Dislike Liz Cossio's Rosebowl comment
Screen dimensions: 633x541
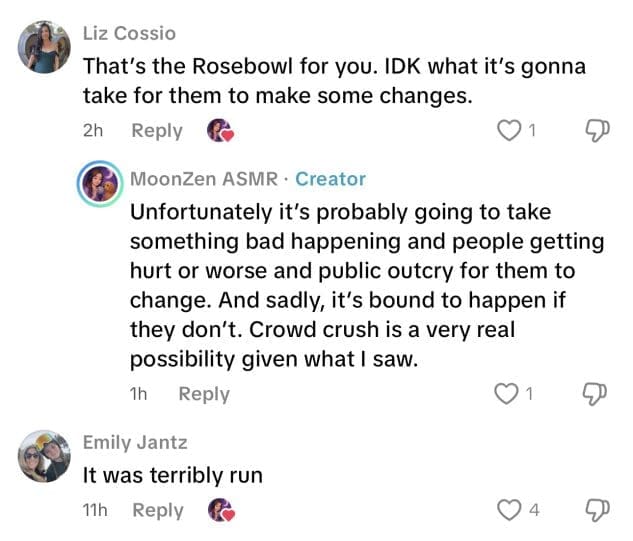[595, 130]
